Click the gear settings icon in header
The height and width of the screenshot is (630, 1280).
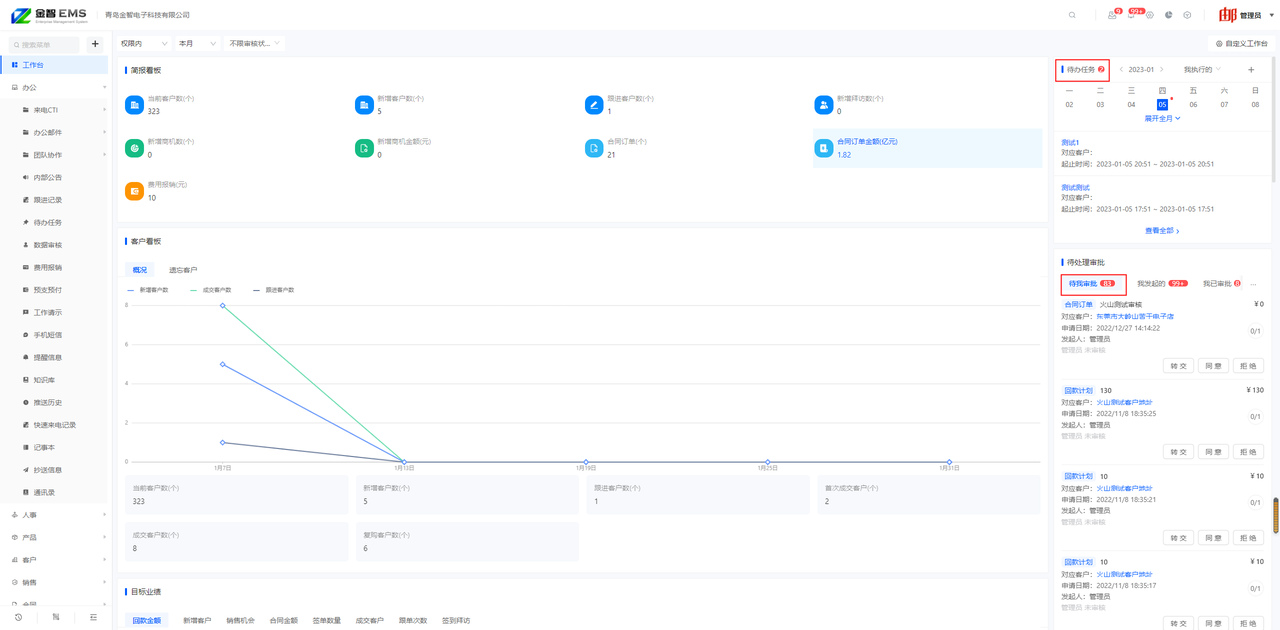point(1150,15)
